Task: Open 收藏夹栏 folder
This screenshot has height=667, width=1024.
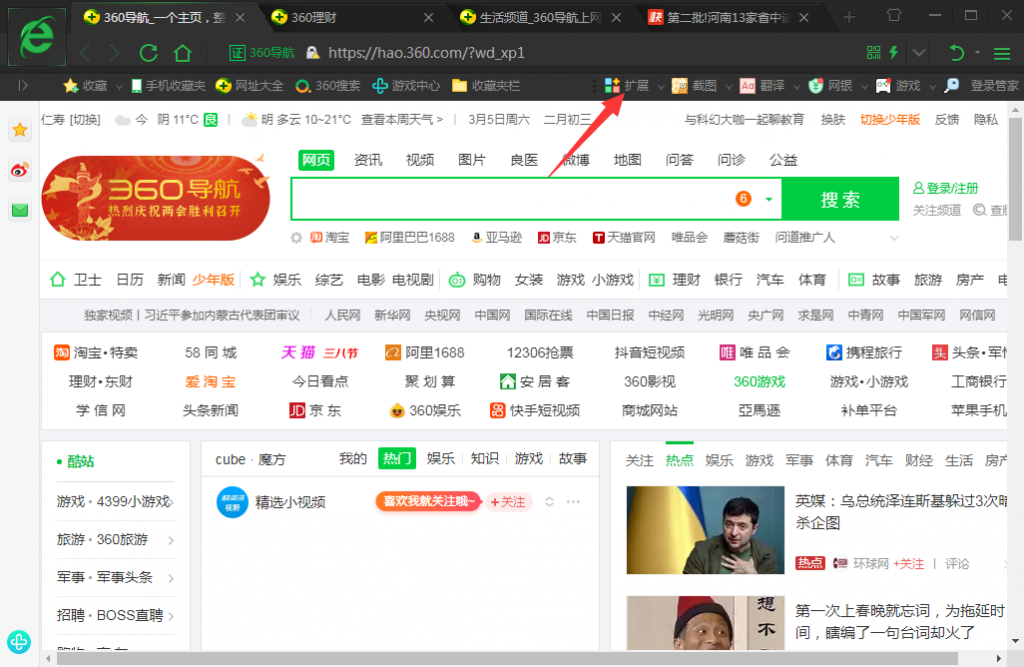Action: tap(486, 86)
